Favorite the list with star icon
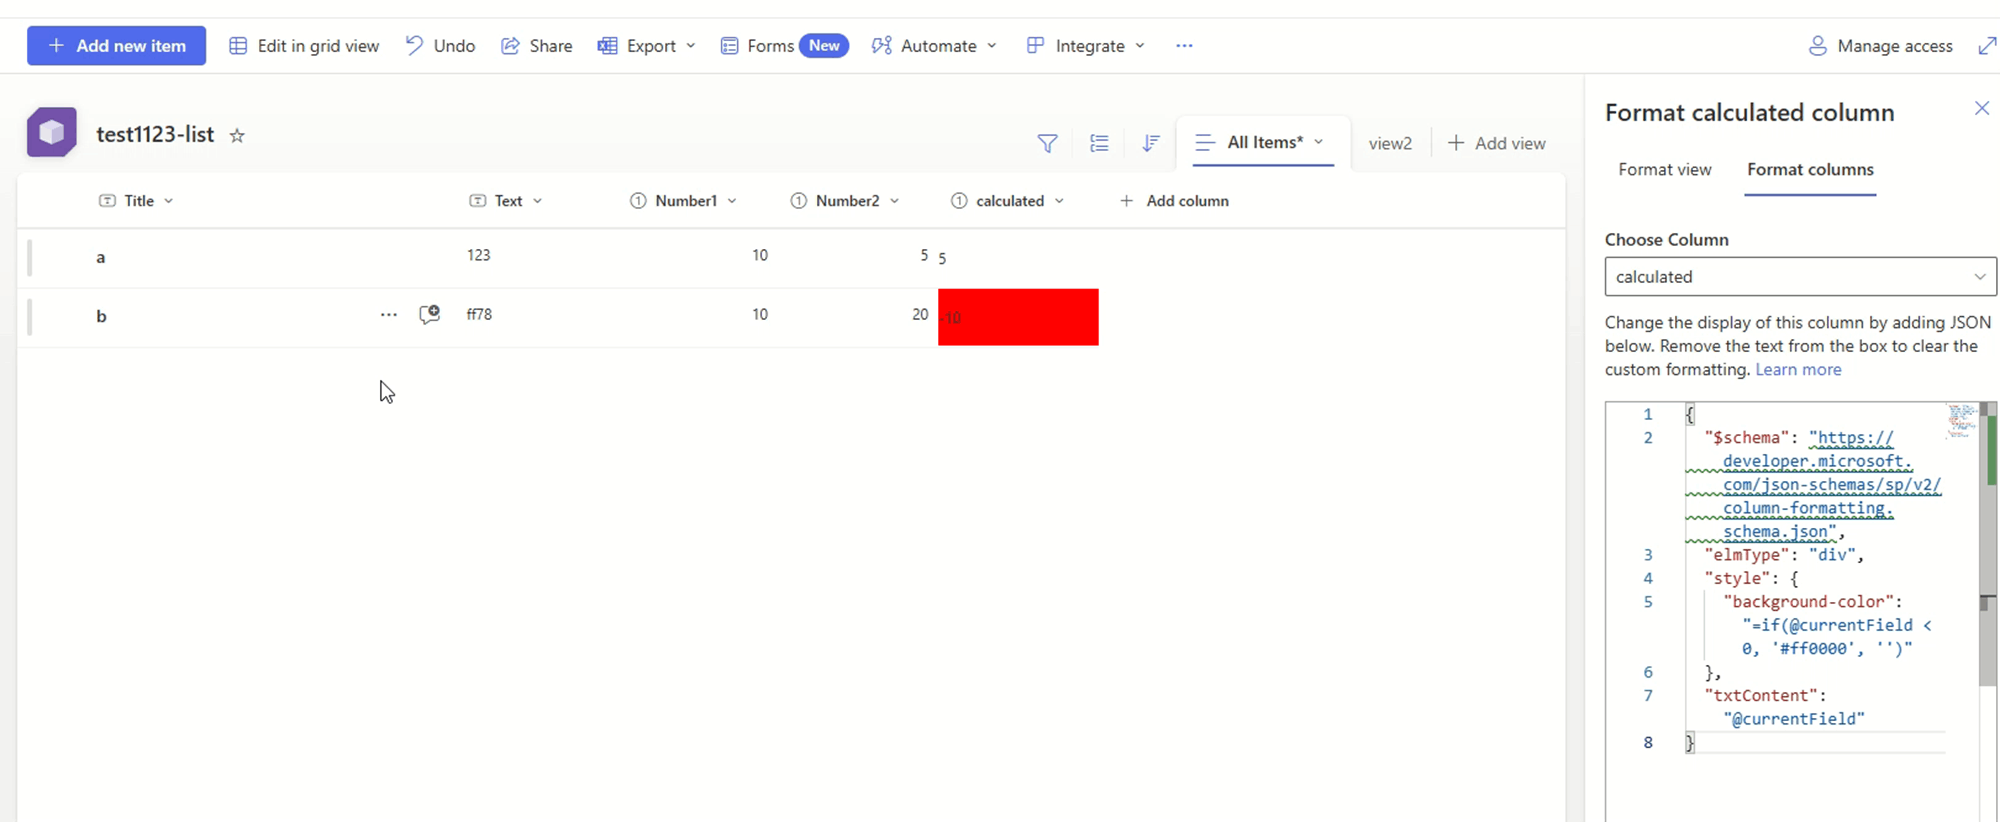This screenshot has width=2000, height=822. click(237, 135)
